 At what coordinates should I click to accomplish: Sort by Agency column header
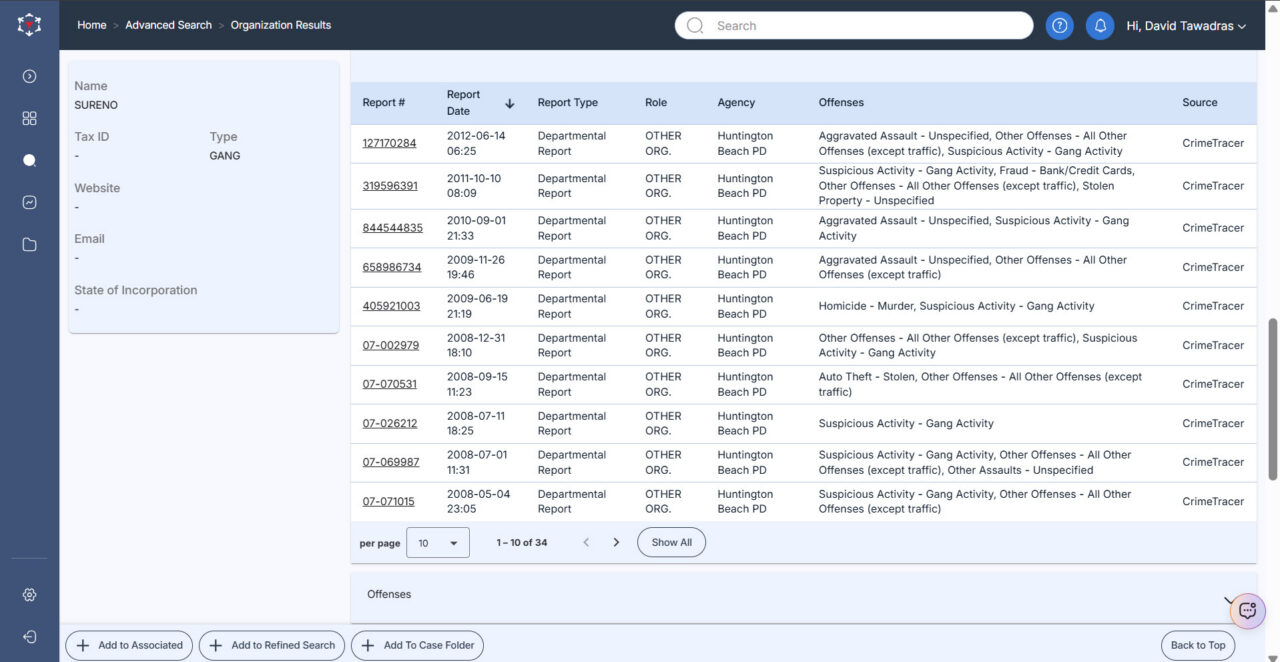[736, 103]
